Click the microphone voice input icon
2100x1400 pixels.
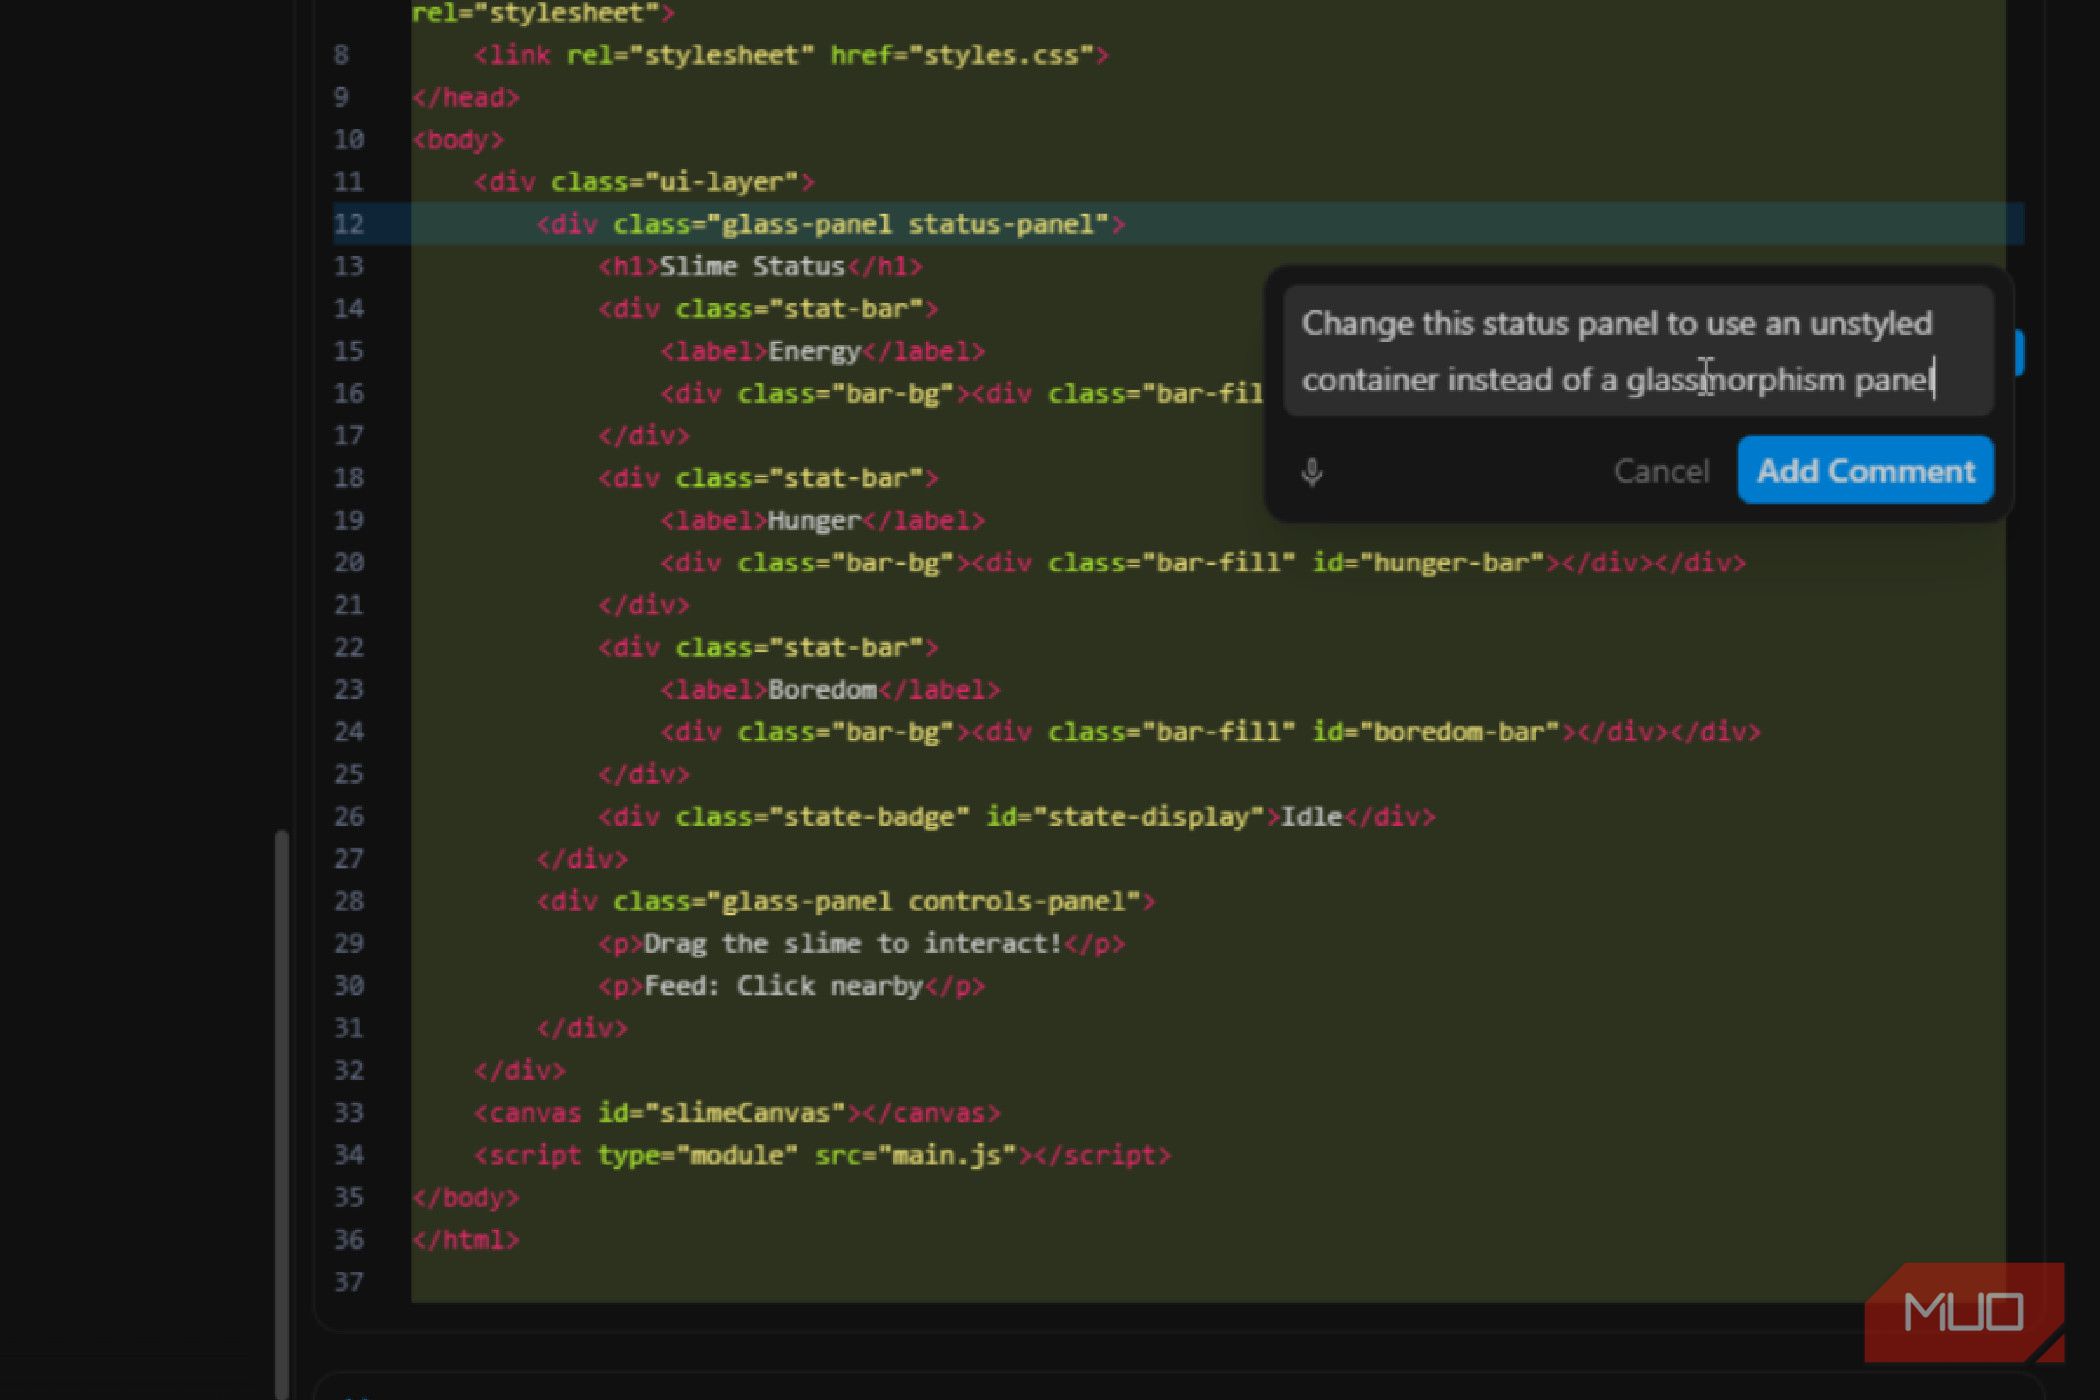pos(1312,471)
